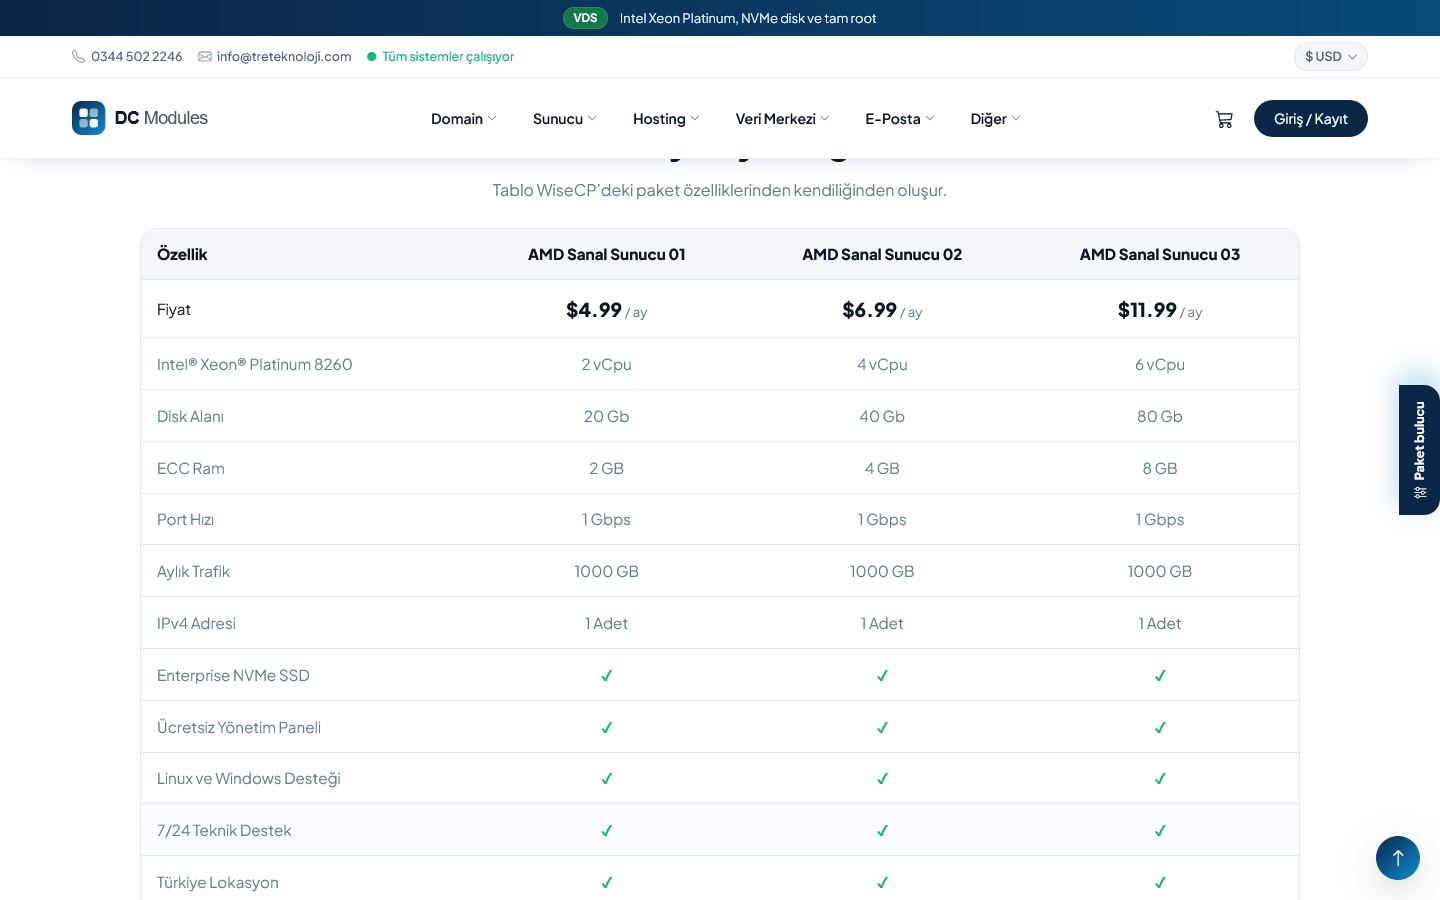Click Linux ve Windows Desteği checkmark for Sunucu 03
The height and width of the screenshot is (900, 1440).
(x=1160, y=779)
